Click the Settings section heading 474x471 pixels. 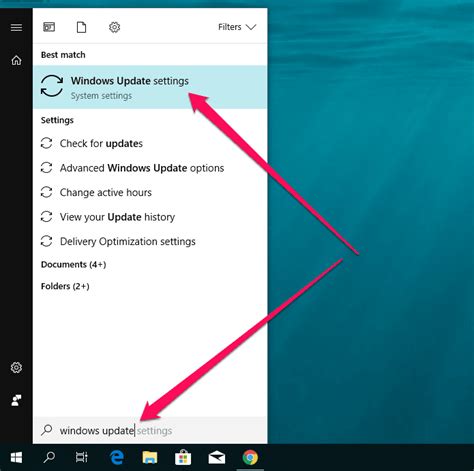[57, 120]
